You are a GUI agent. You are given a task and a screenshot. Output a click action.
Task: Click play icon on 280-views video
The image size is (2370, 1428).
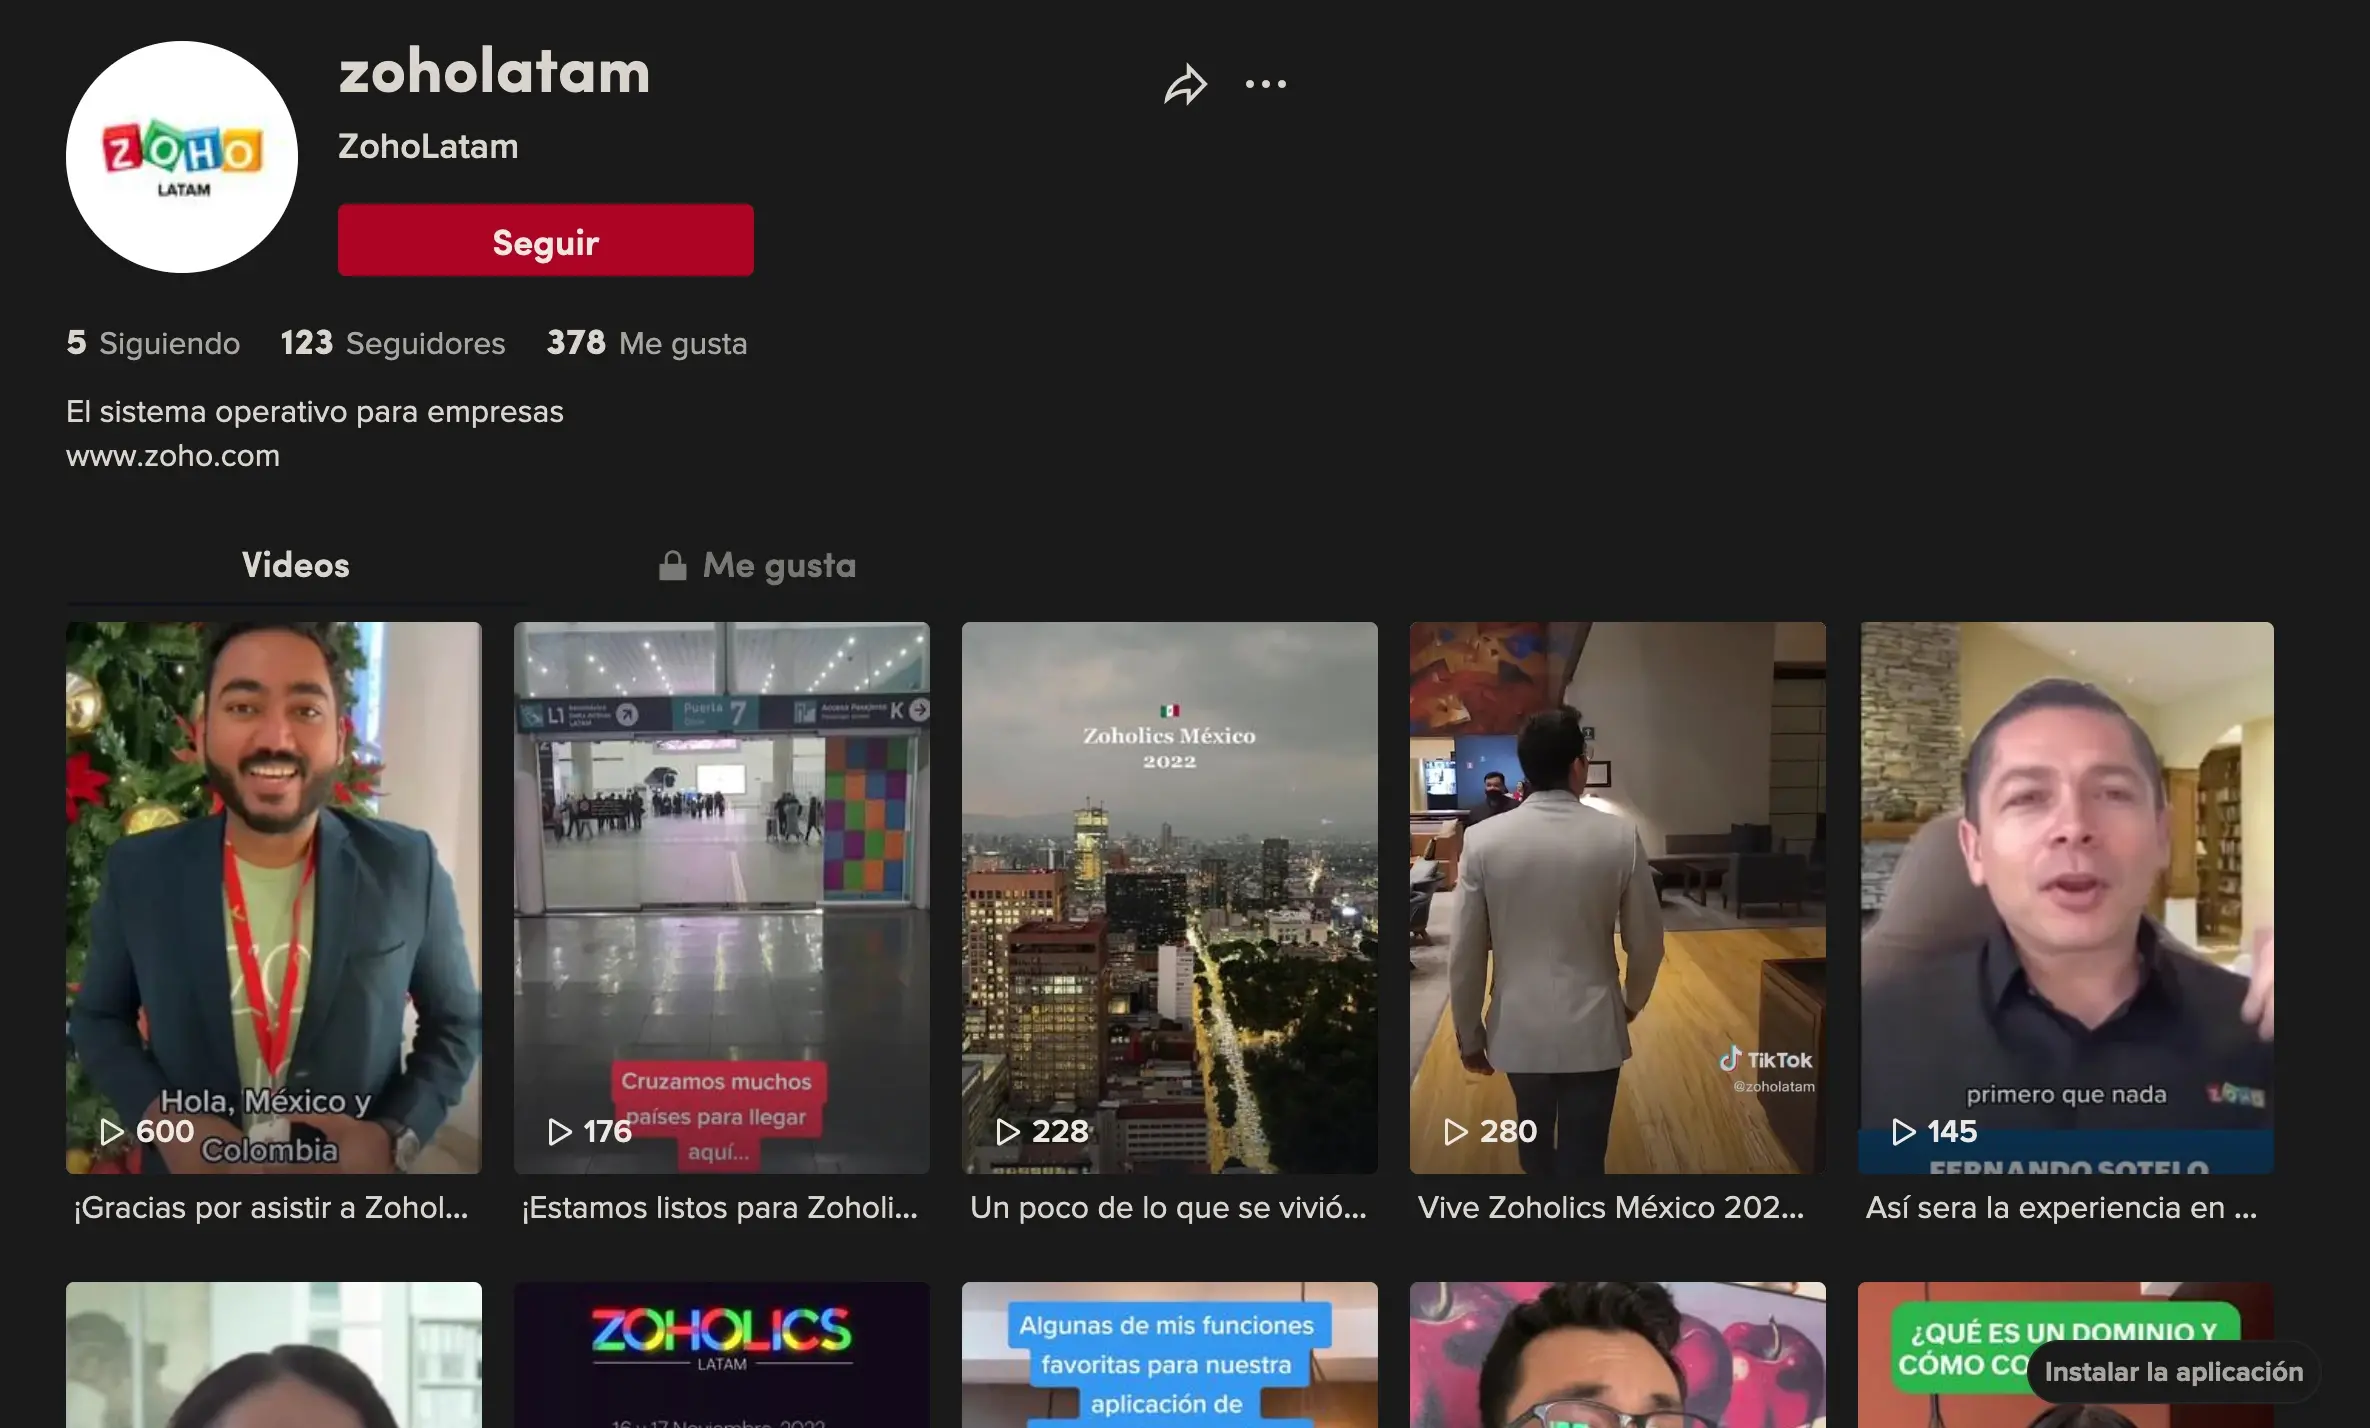point(1456,1131)
